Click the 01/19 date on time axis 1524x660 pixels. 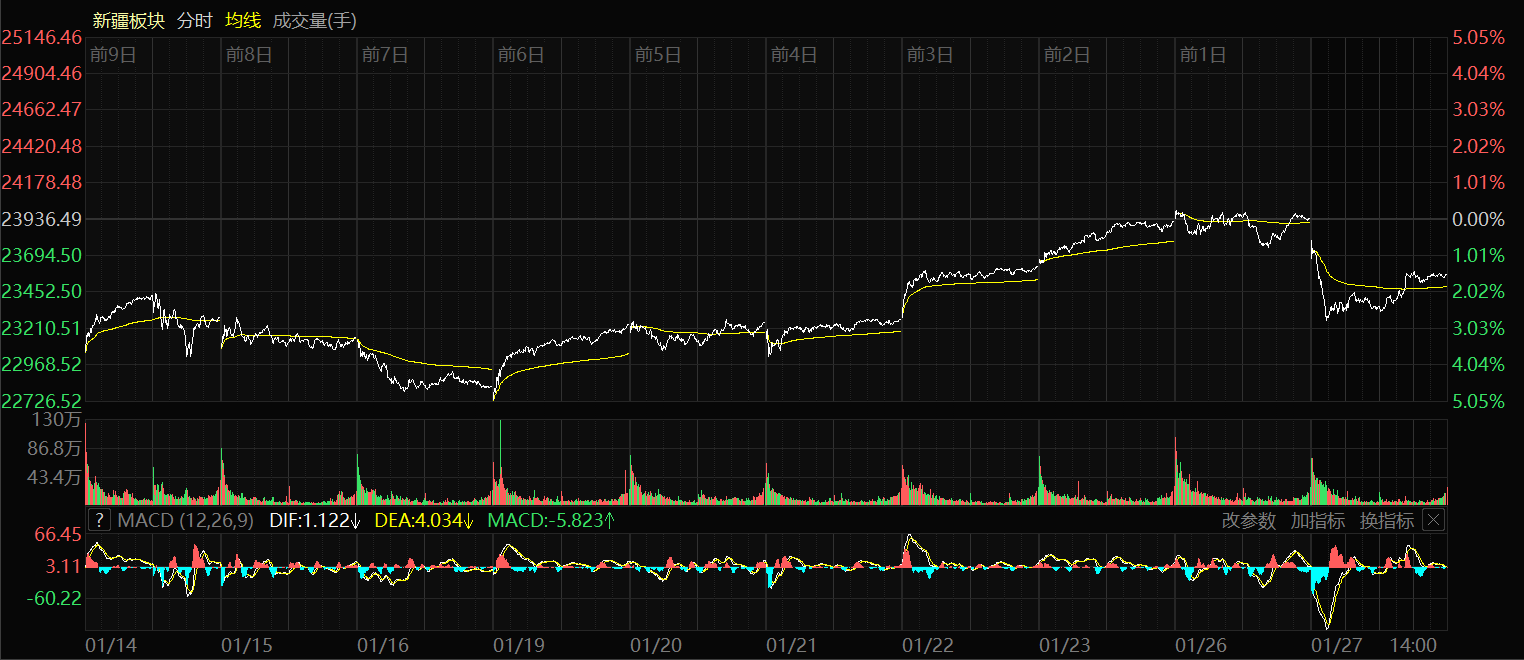[x=520, y=645]
